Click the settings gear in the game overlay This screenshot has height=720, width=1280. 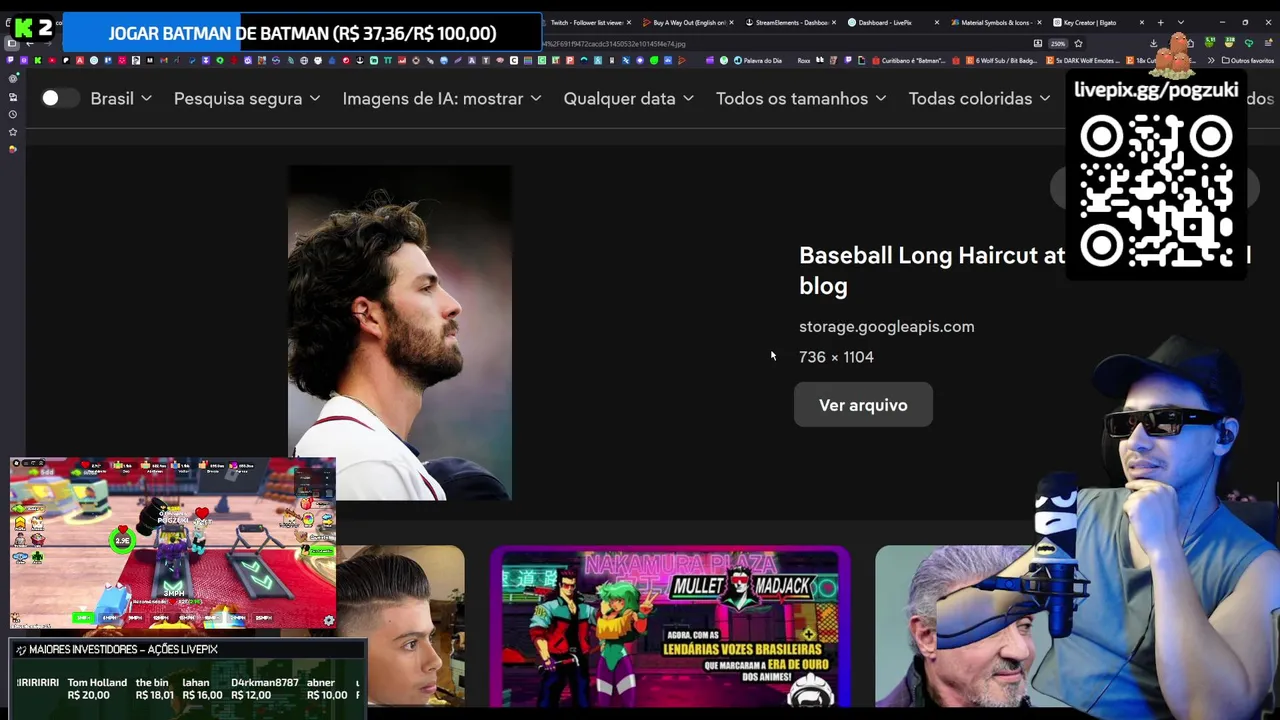pos(328,620)
